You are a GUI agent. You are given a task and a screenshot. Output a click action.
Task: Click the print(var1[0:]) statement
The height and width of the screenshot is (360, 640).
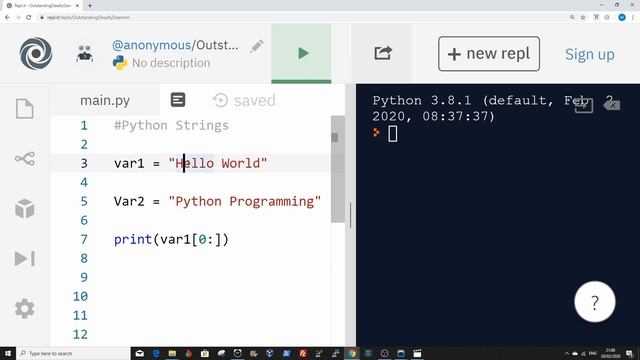coord(171,239)
